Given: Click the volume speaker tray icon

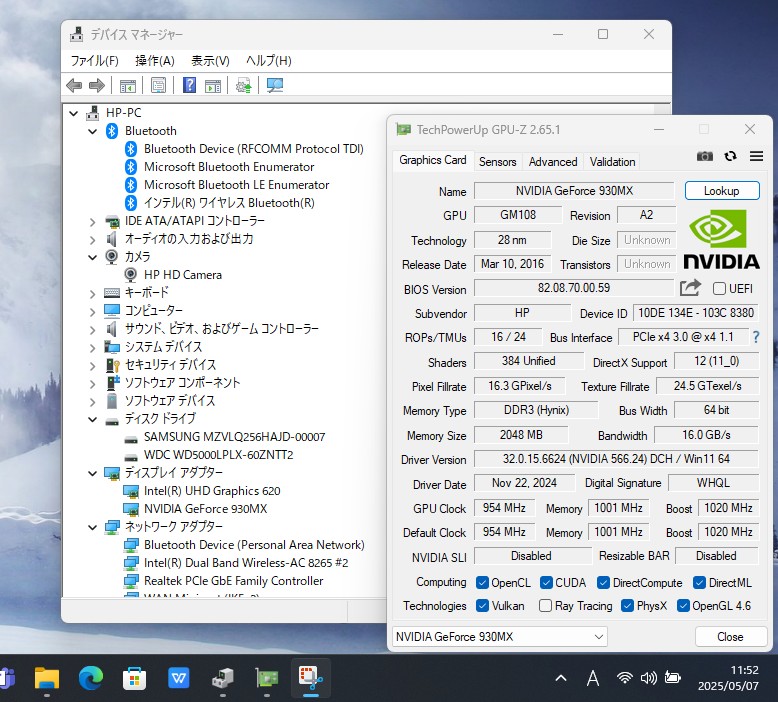Looking at the screenshot, I should click(648, 677).
